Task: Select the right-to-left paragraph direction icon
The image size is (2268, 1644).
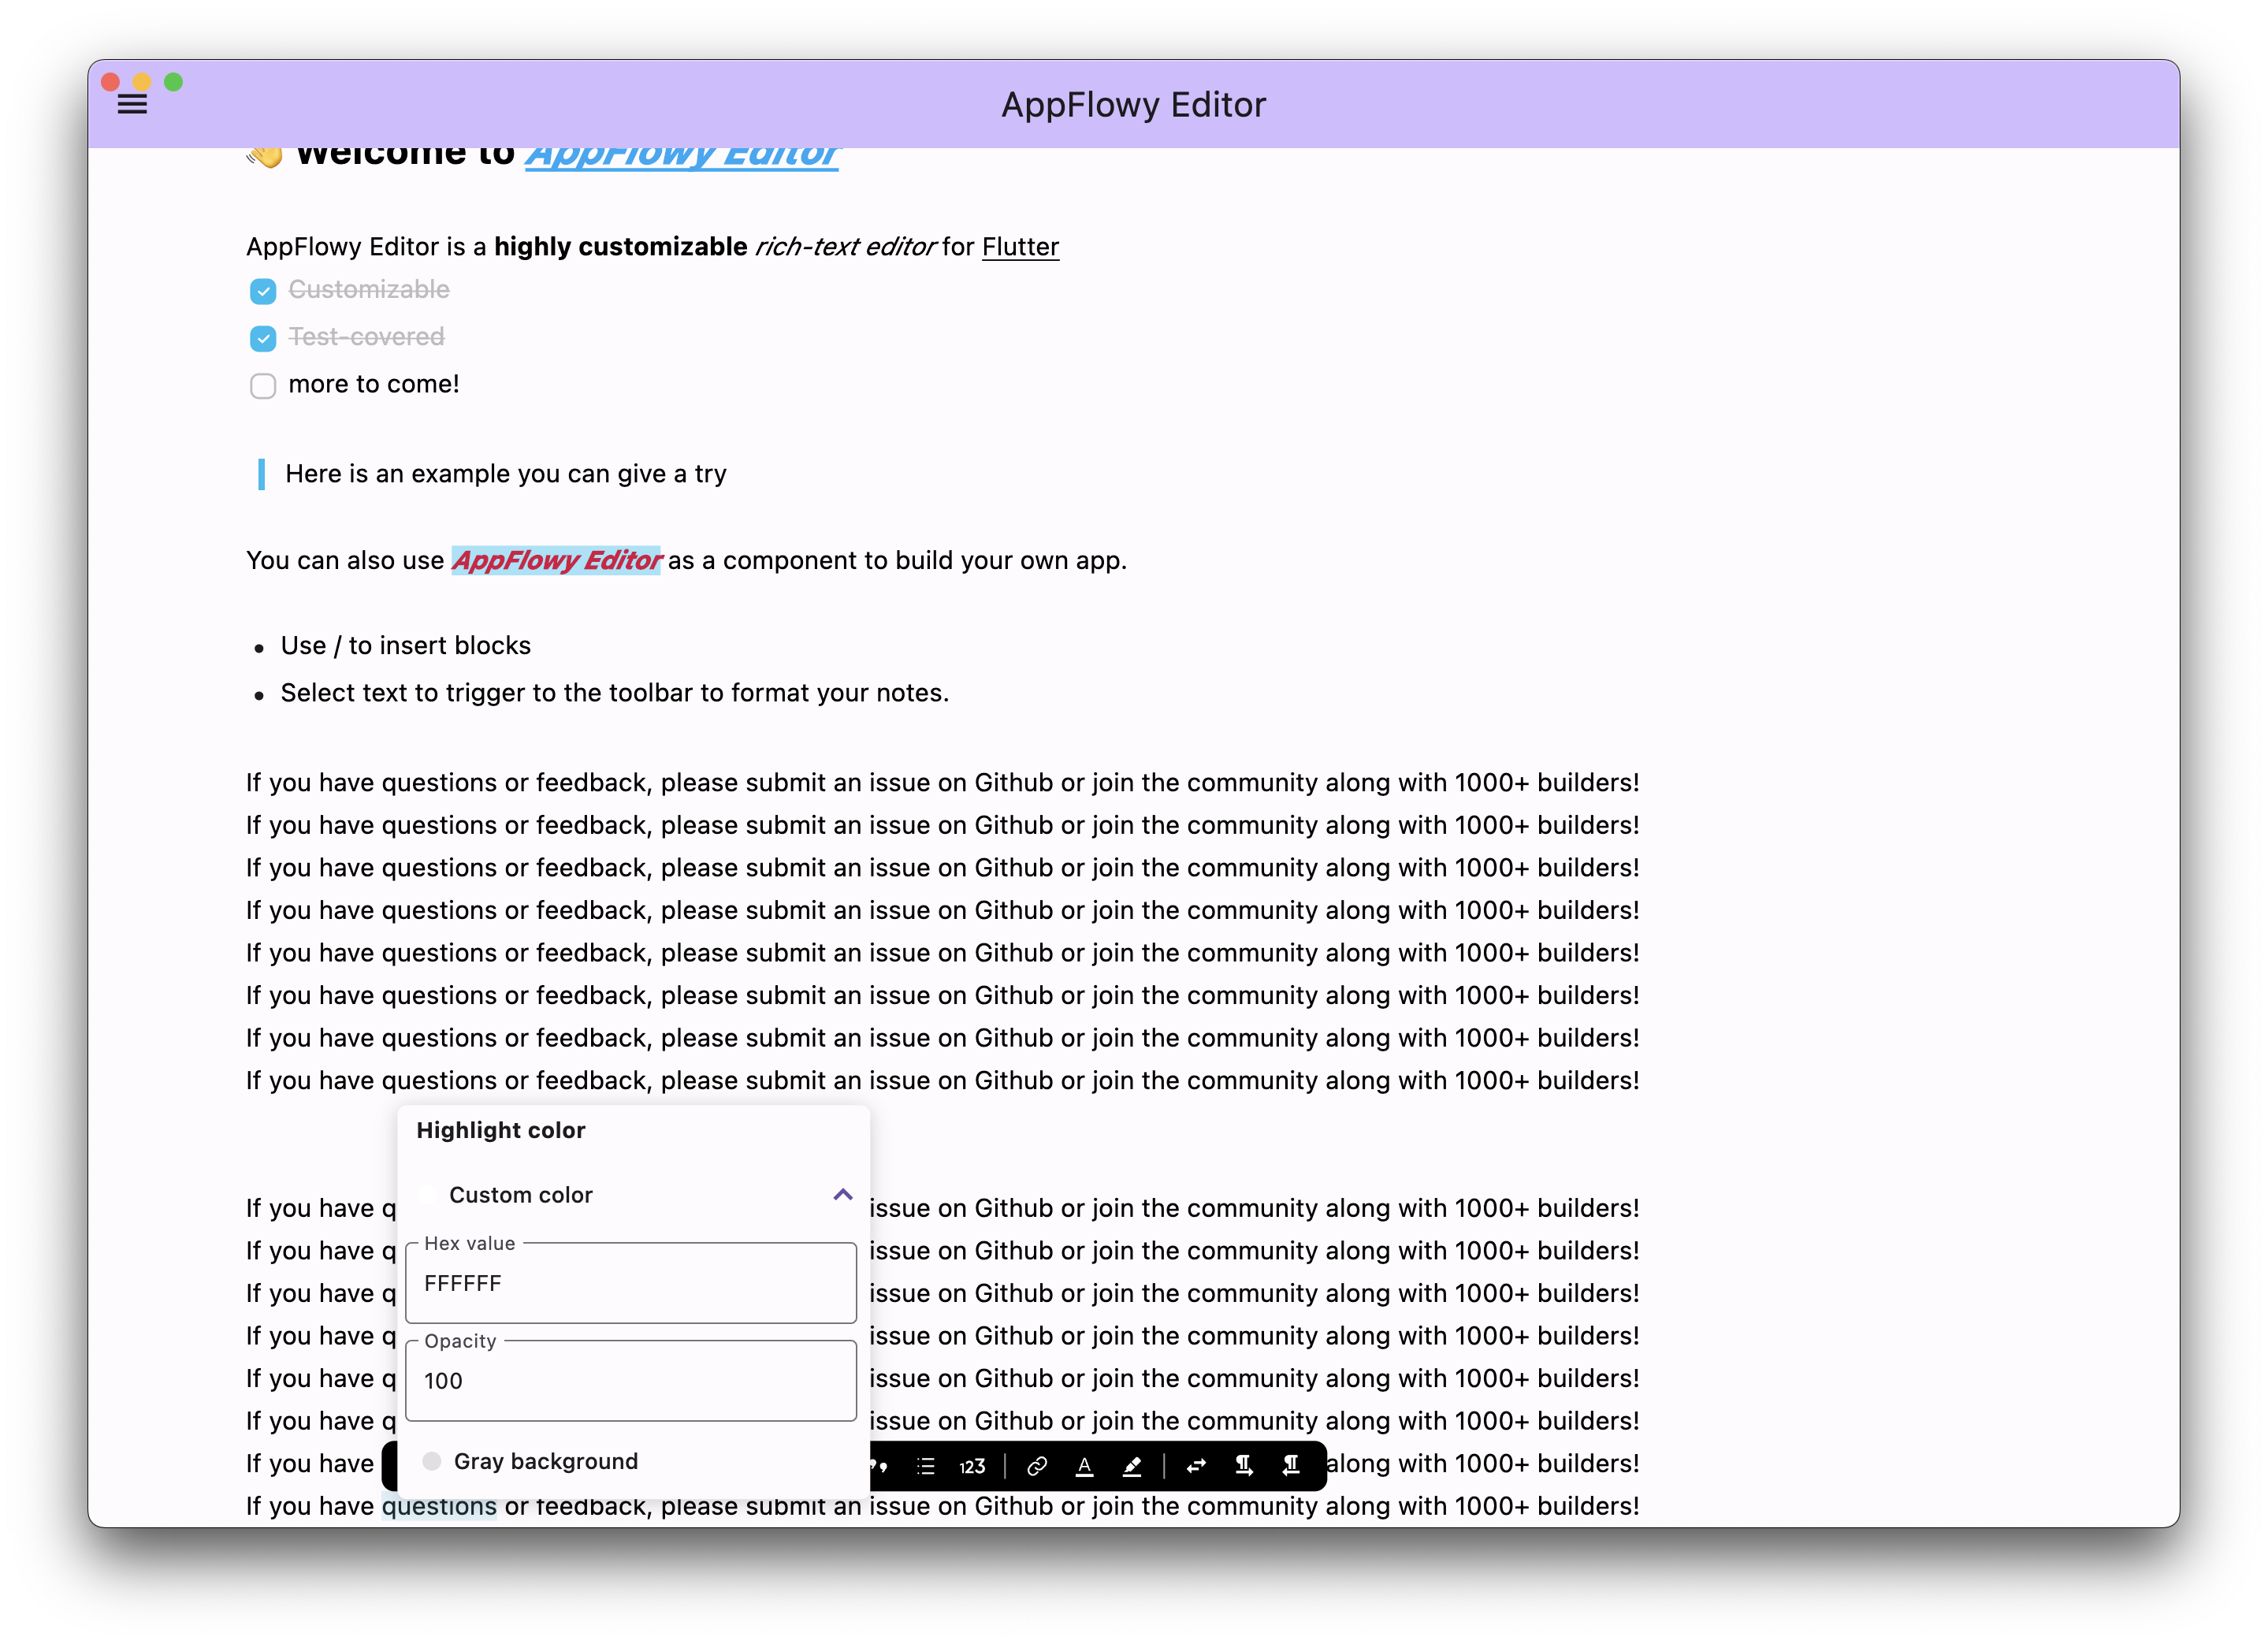Action: click(1291, 1466)
